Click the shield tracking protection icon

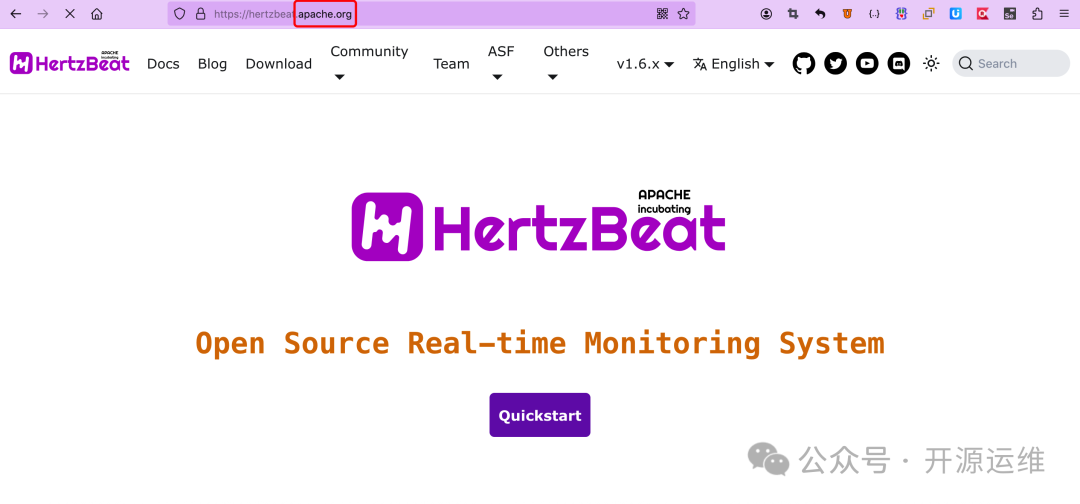point(179,14)
